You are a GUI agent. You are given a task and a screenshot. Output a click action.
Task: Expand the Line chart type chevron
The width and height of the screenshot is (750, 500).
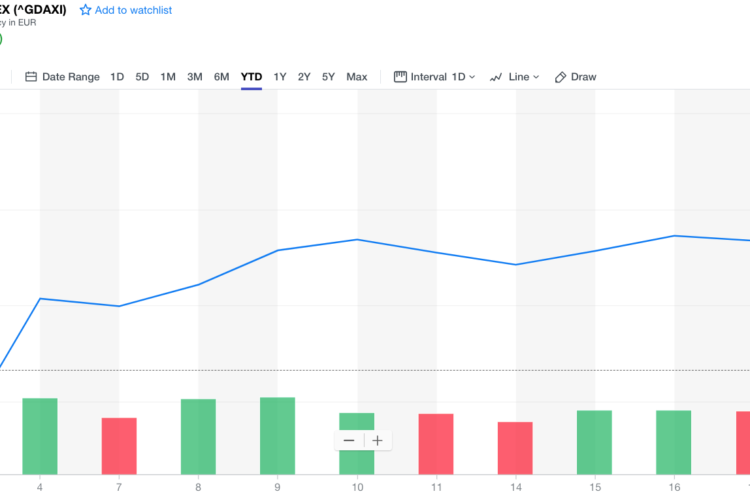[536, 77]
